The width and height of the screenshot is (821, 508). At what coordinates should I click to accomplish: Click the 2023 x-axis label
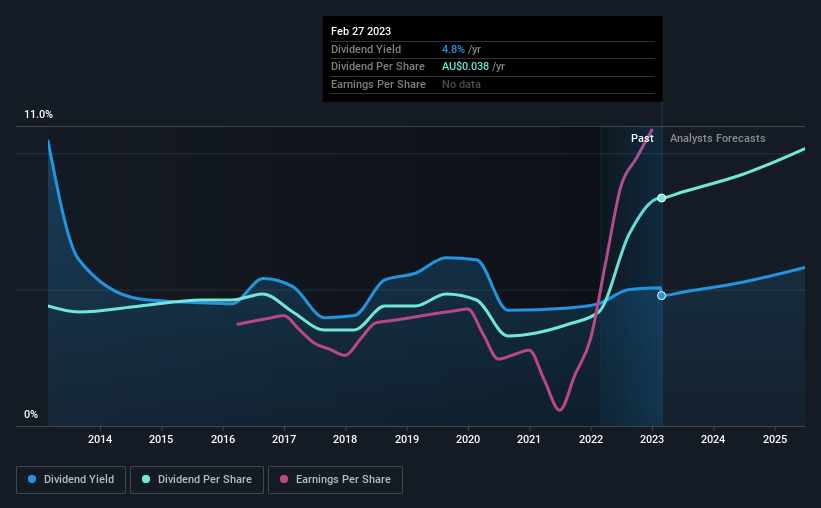(x=652, y=439)
